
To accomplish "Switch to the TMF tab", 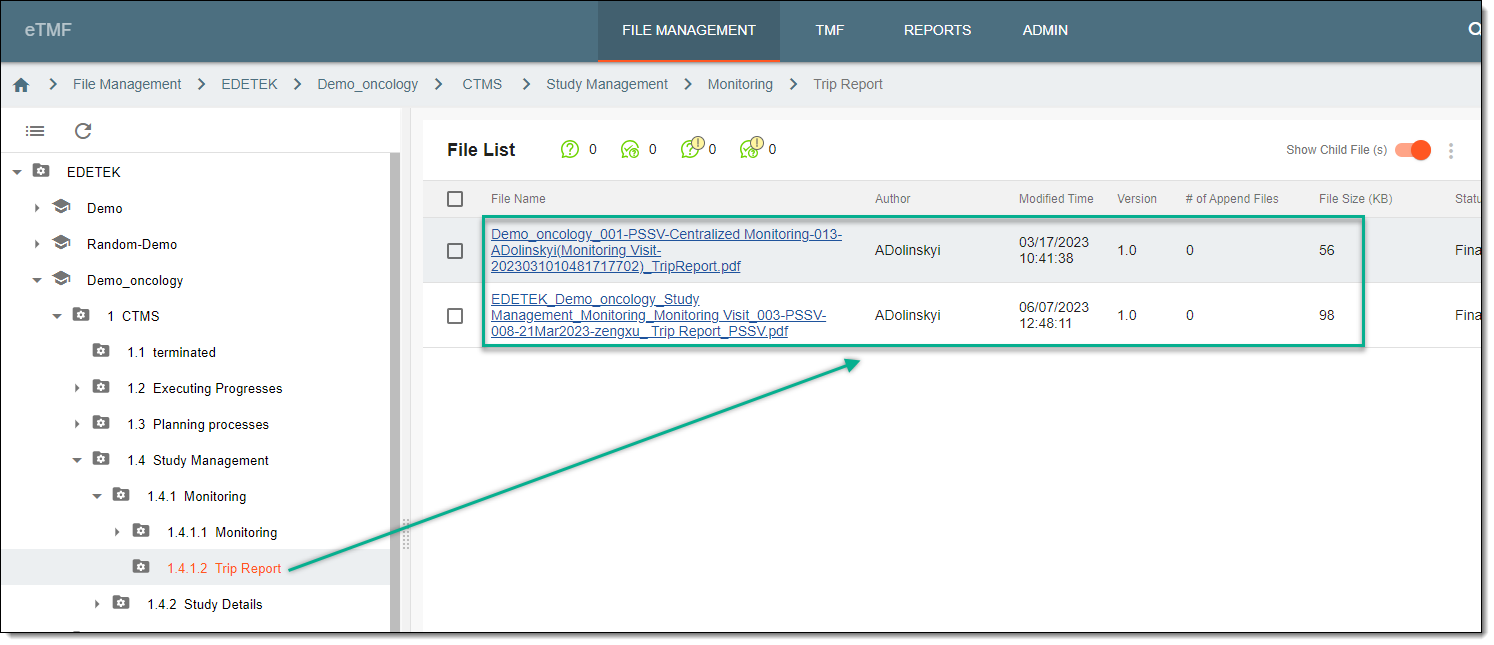I will [830, 30].
